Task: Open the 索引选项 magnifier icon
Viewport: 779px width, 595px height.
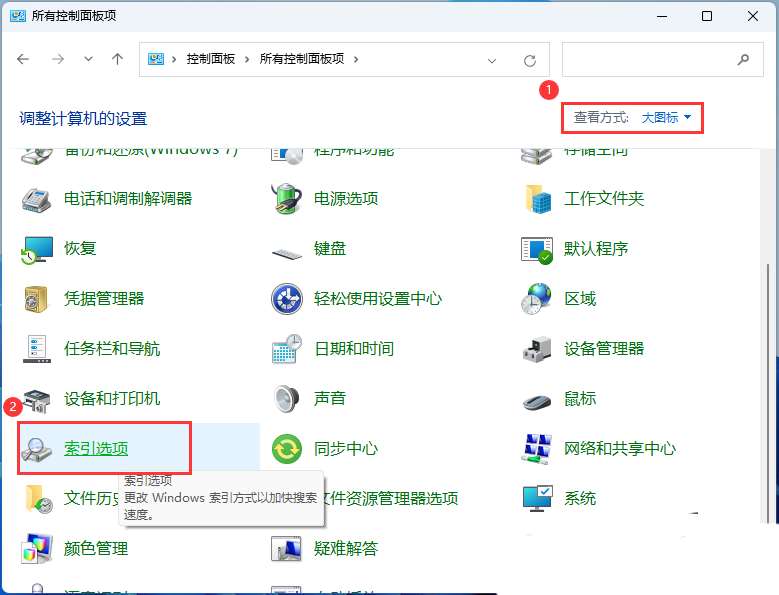Action: 36,449
